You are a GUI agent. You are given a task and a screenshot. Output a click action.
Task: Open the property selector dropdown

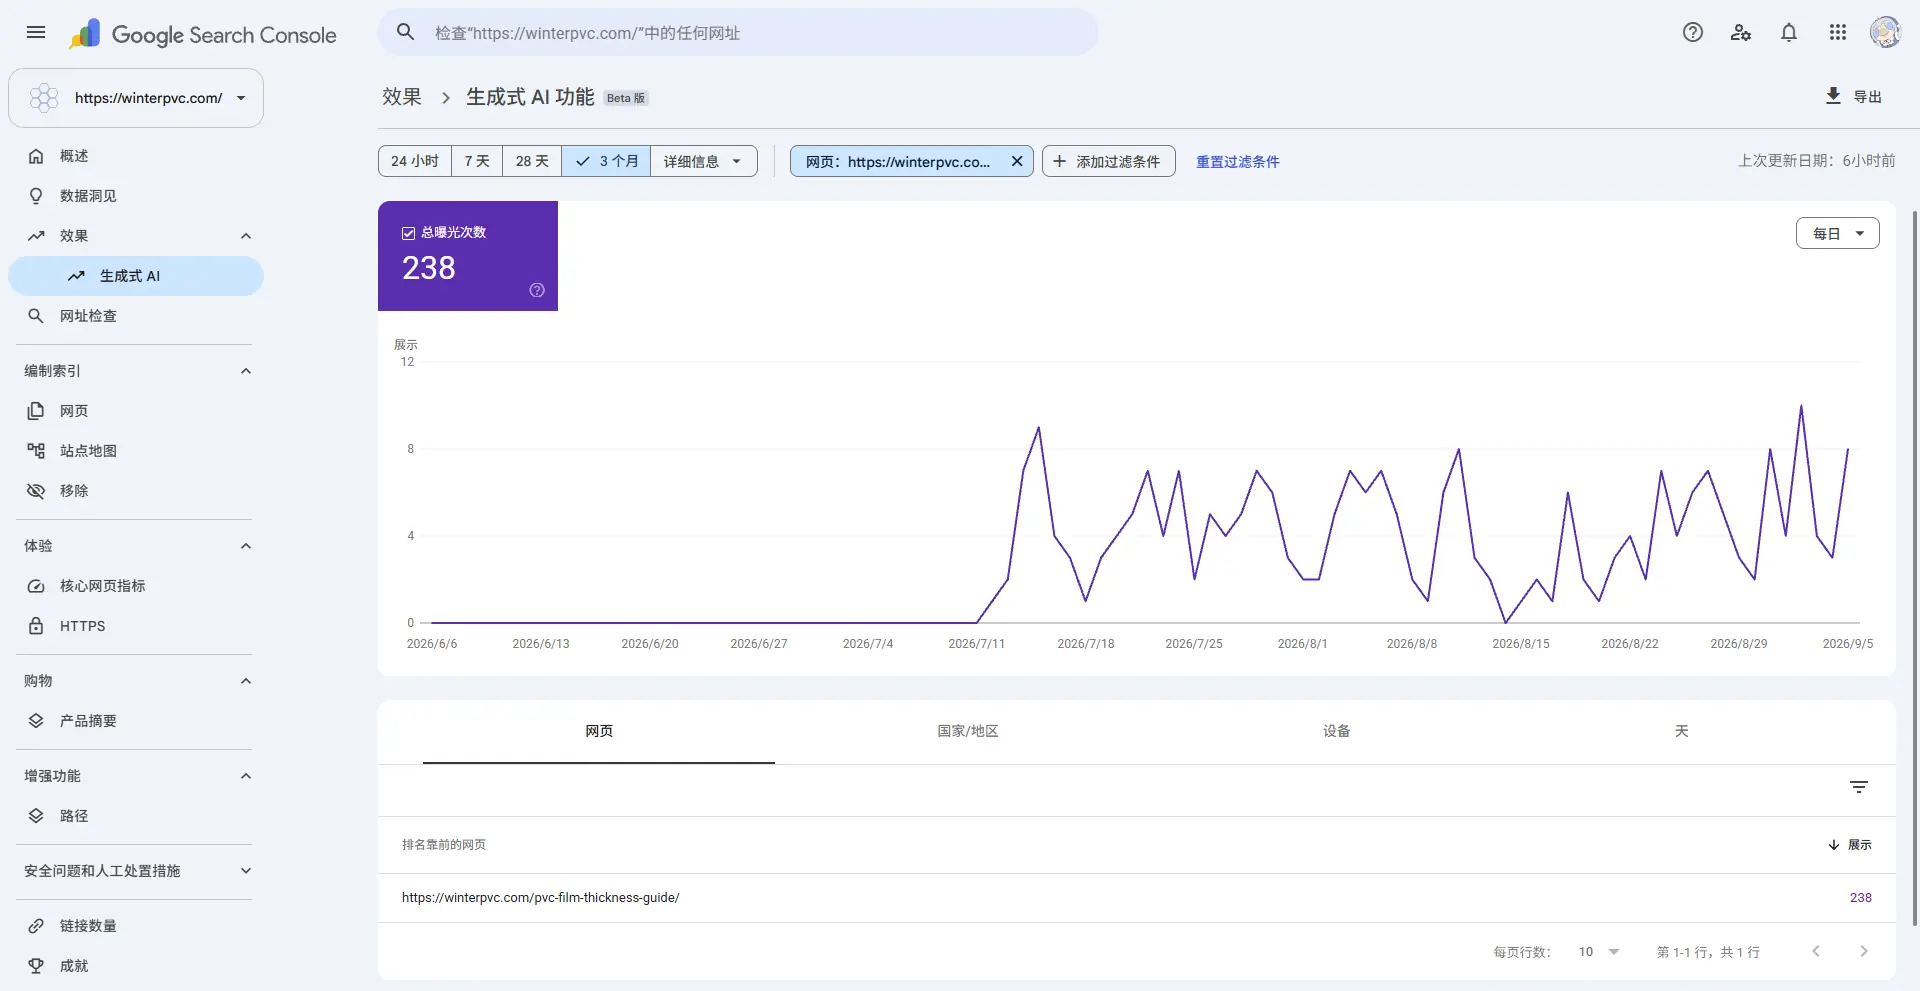click(x=136, y=98)
